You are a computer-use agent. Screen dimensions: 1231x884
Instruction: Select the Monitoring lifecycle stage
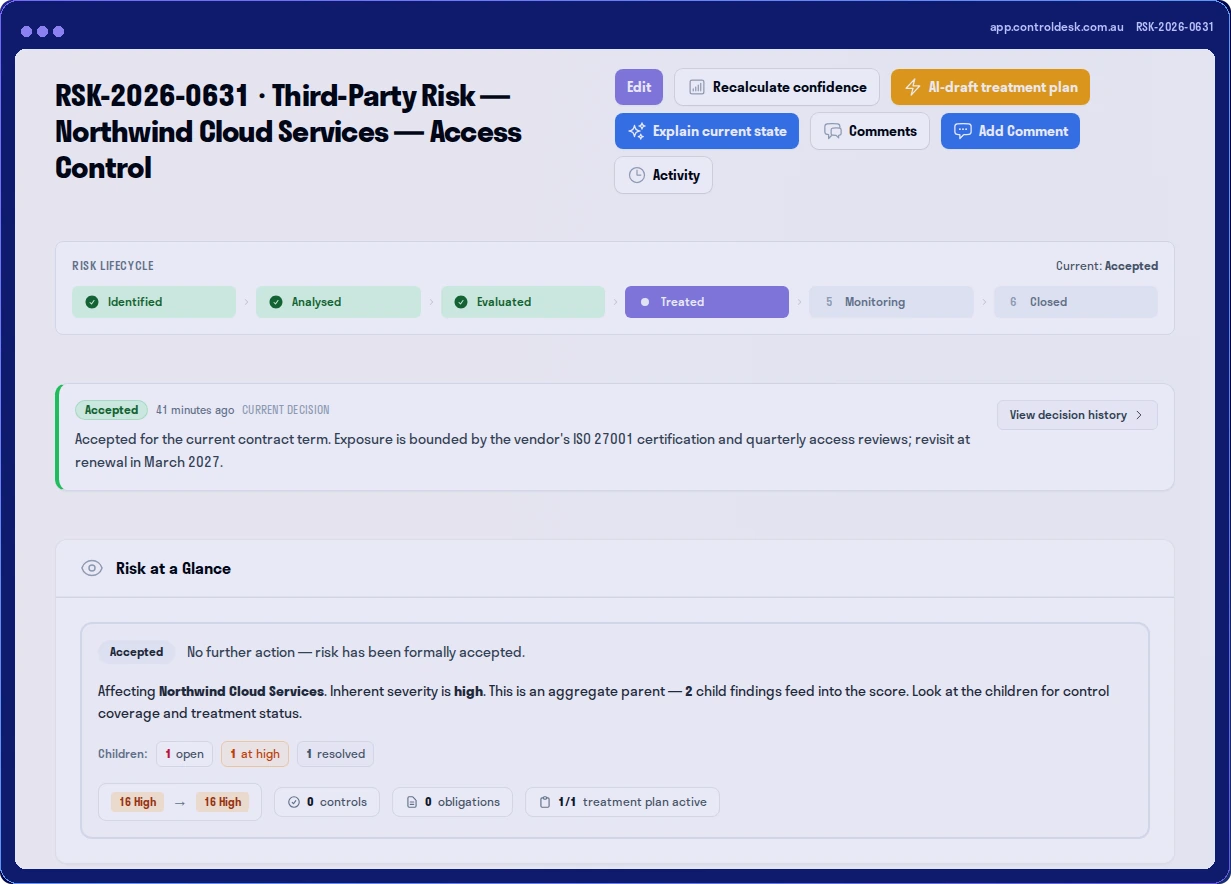coord(891,302)
